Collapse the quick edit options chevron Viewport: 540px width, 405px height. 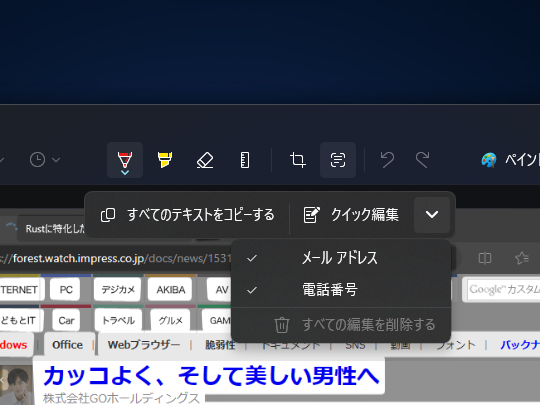click(x=432, y=215)
